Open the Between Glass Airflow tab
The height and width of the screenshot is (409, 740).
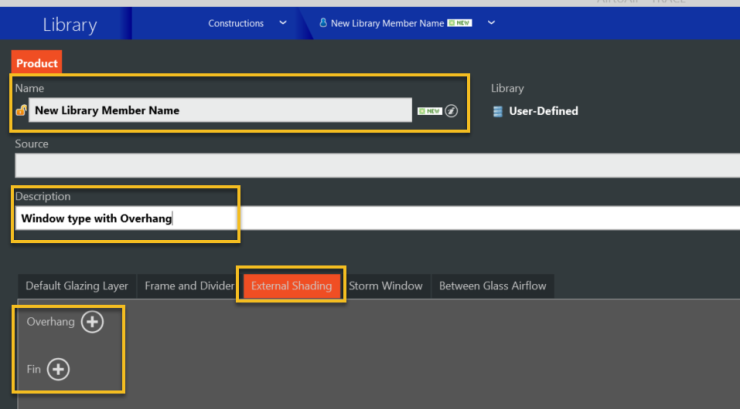492,286
